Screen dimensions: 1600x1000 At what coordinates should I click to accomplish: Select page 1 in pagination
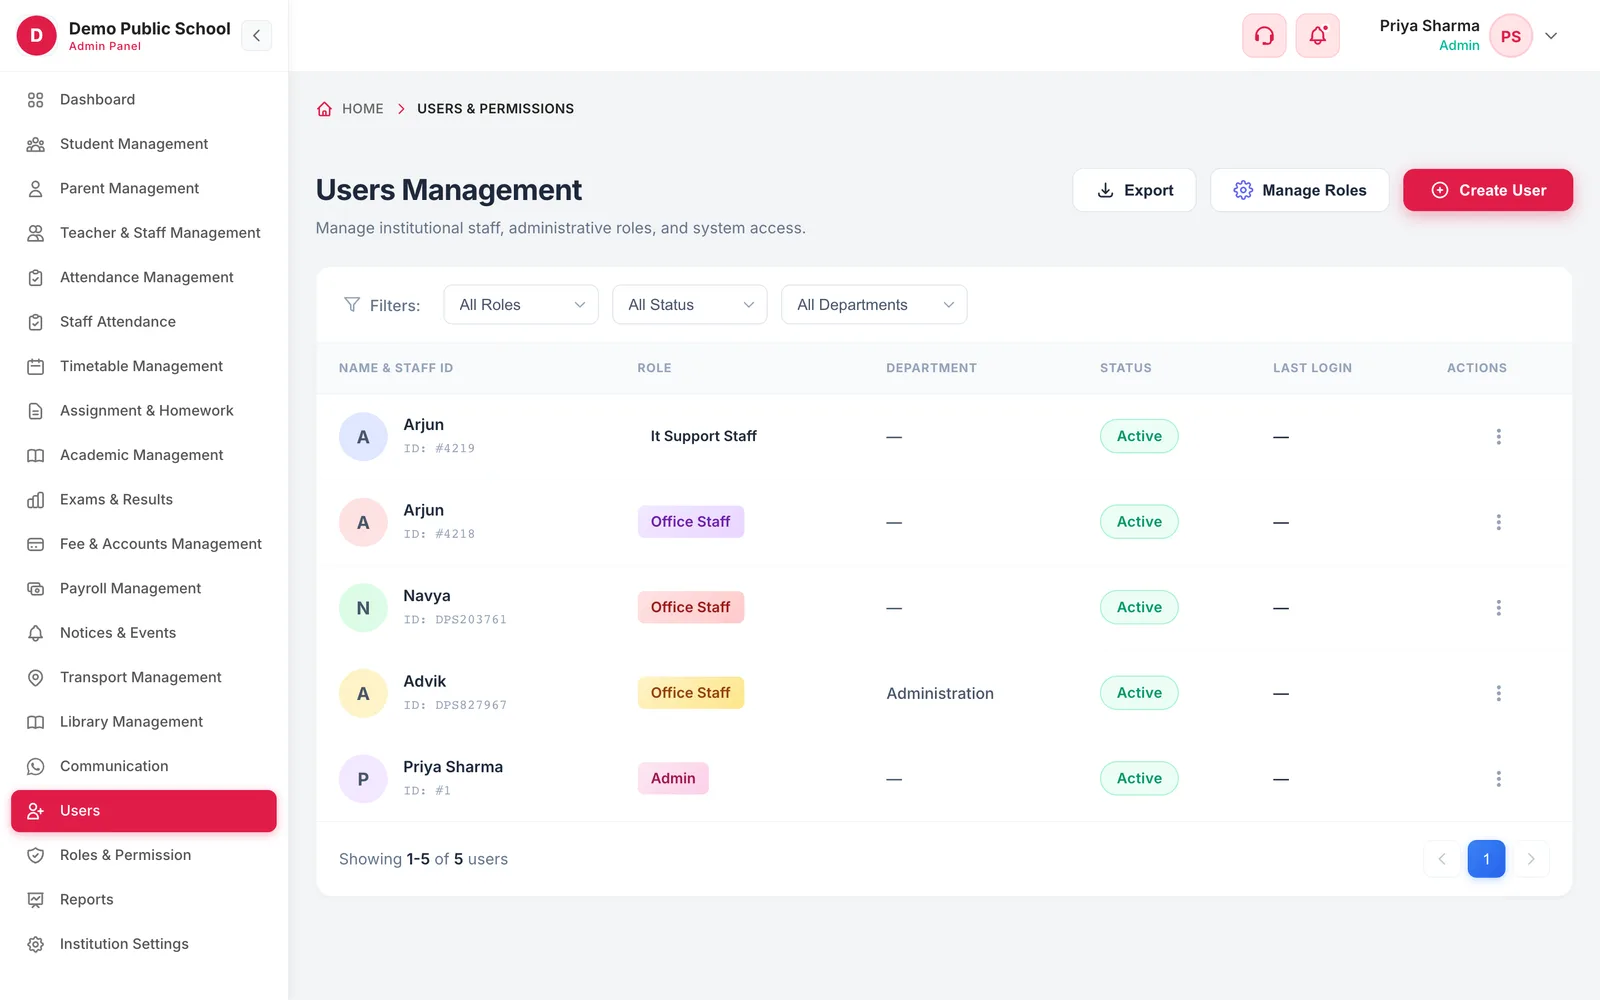1486,859
